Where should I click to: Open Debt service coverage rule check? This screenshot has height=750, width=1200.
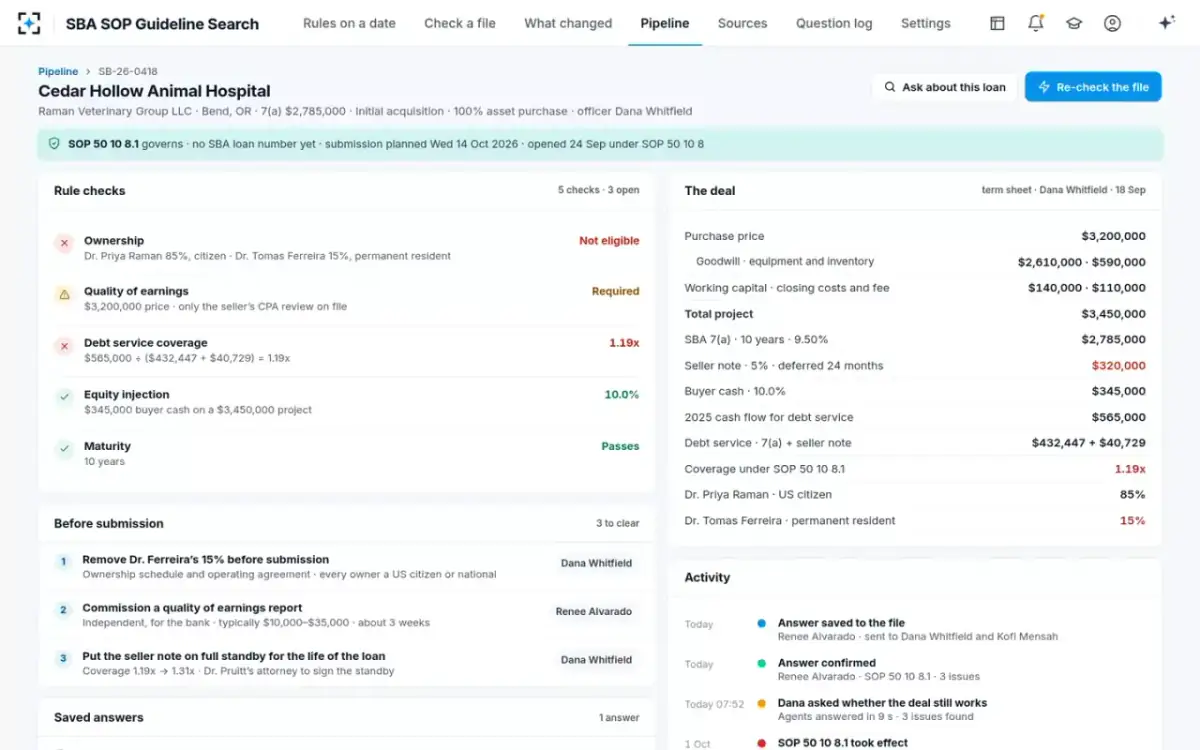pos(346,350)
